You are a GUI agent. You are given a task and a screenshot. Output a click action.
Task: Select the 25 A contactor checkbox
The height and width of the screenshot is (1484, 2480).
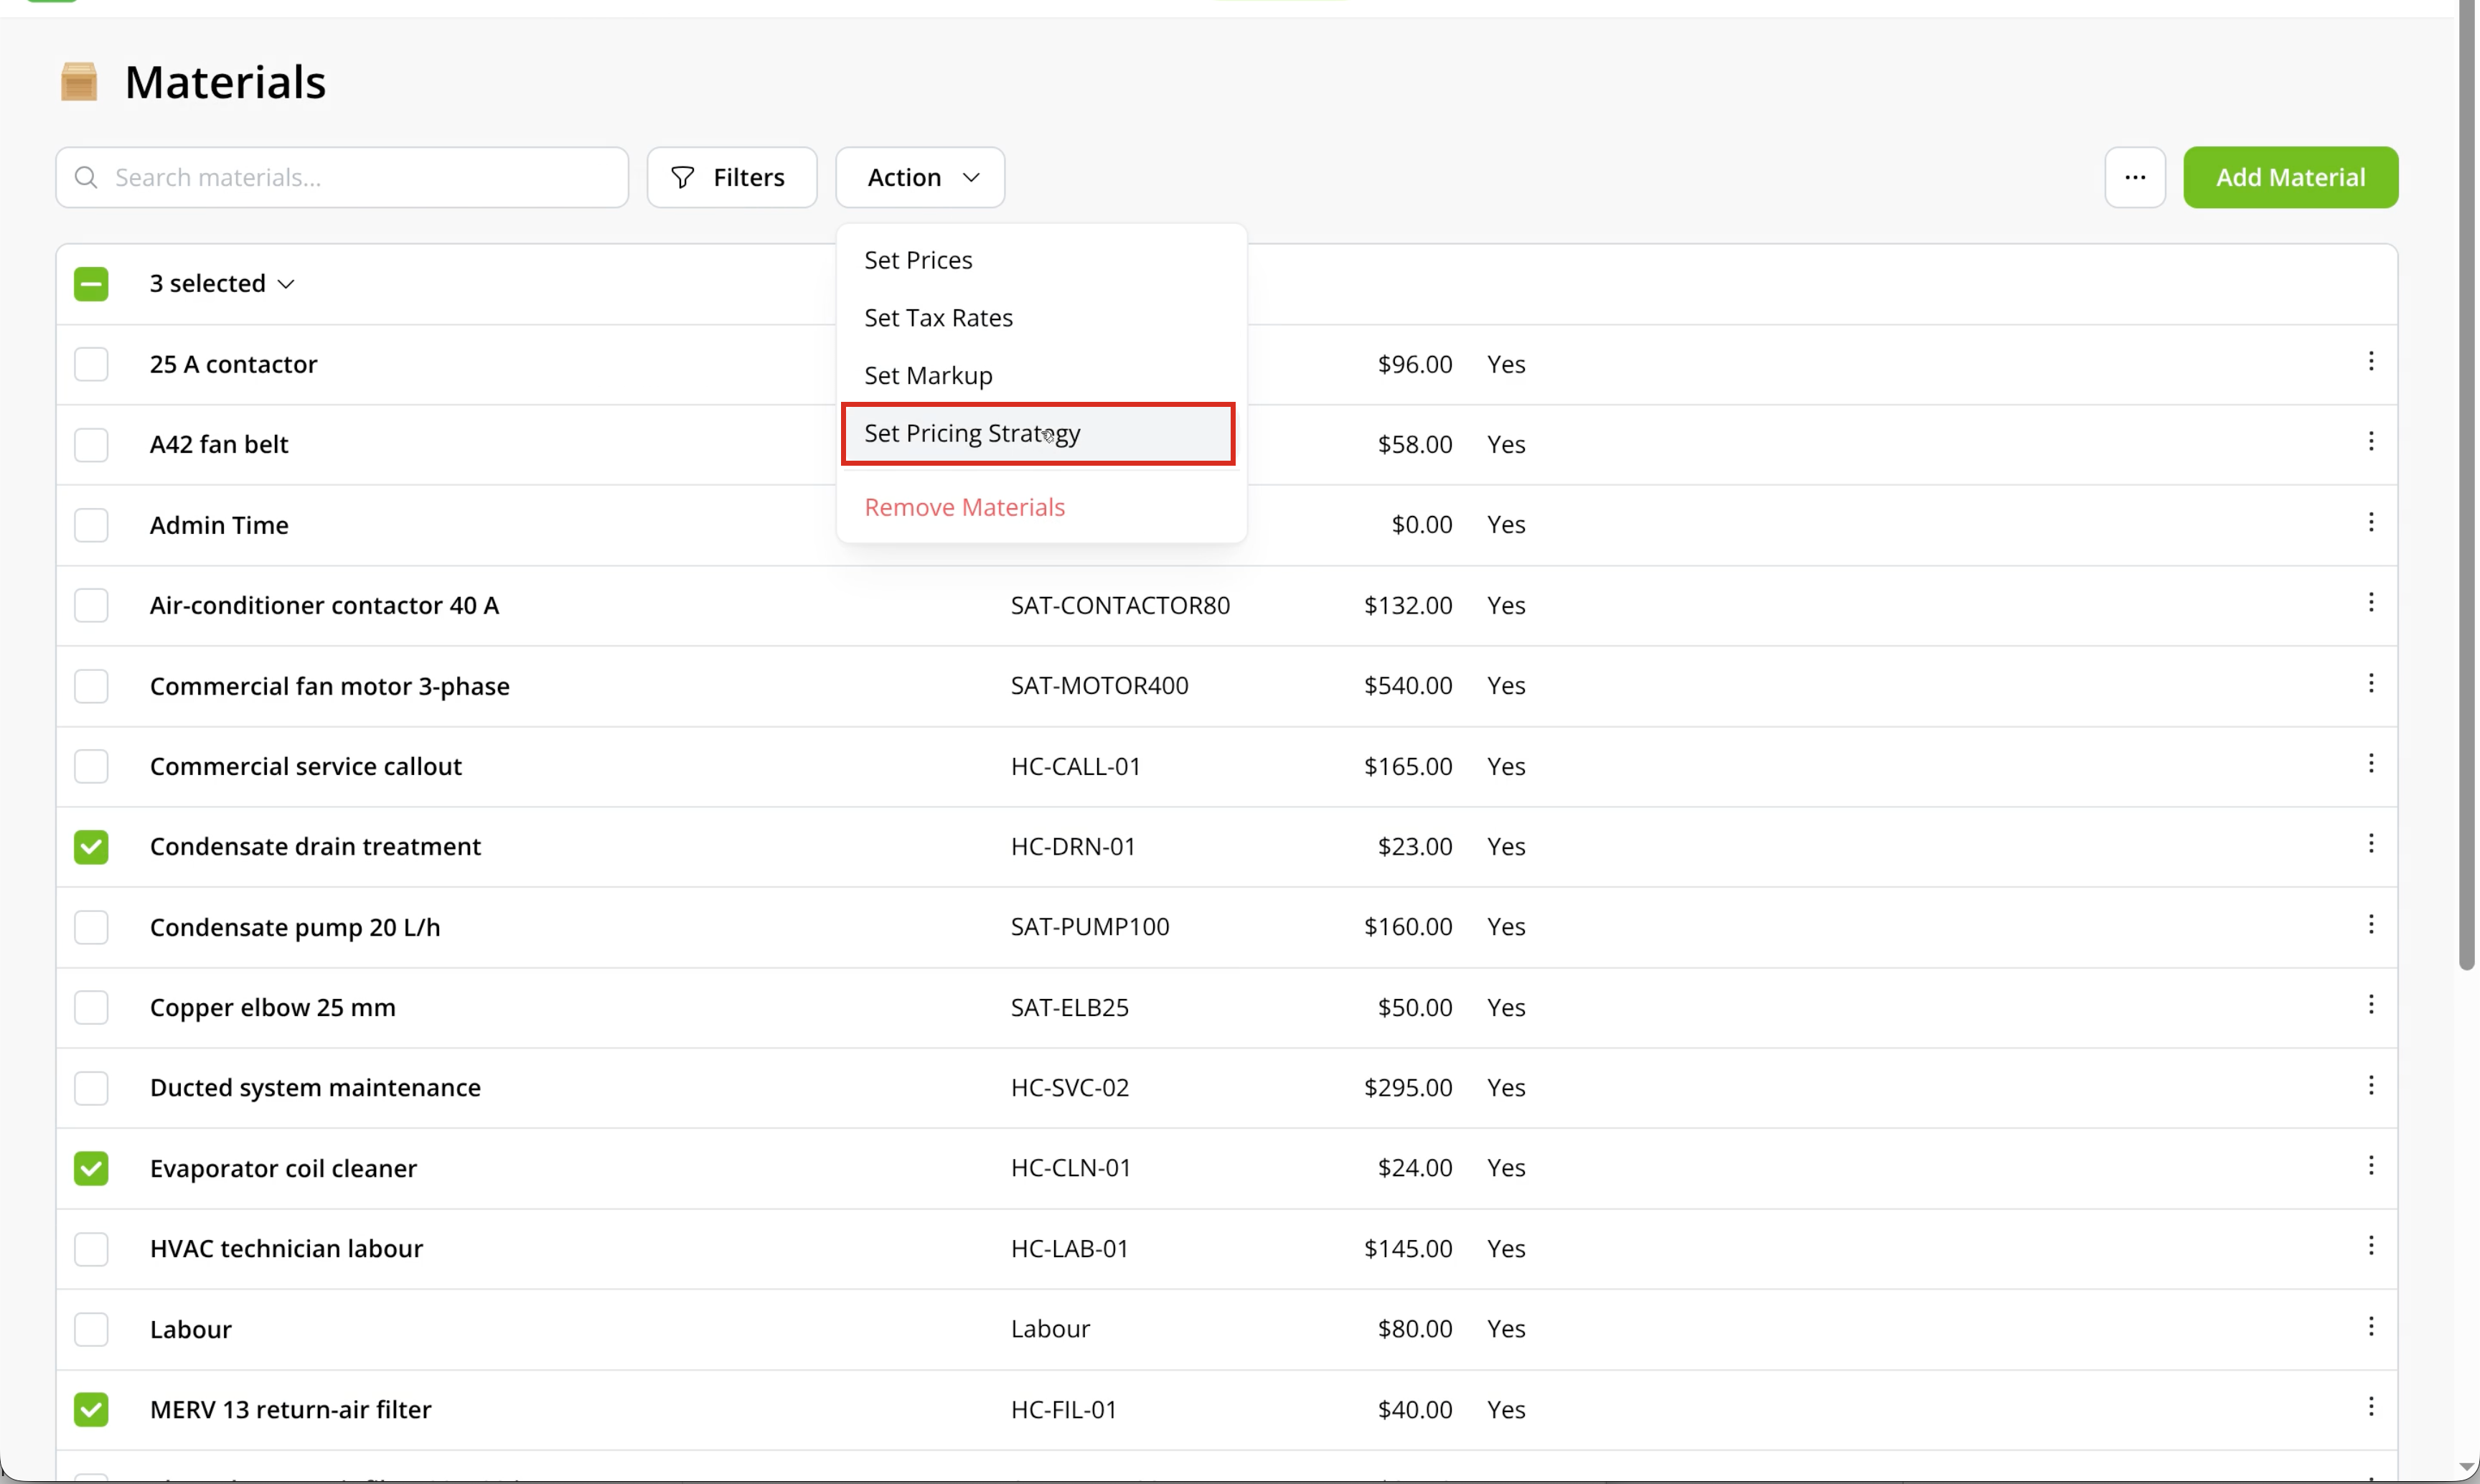coord(91,364)
